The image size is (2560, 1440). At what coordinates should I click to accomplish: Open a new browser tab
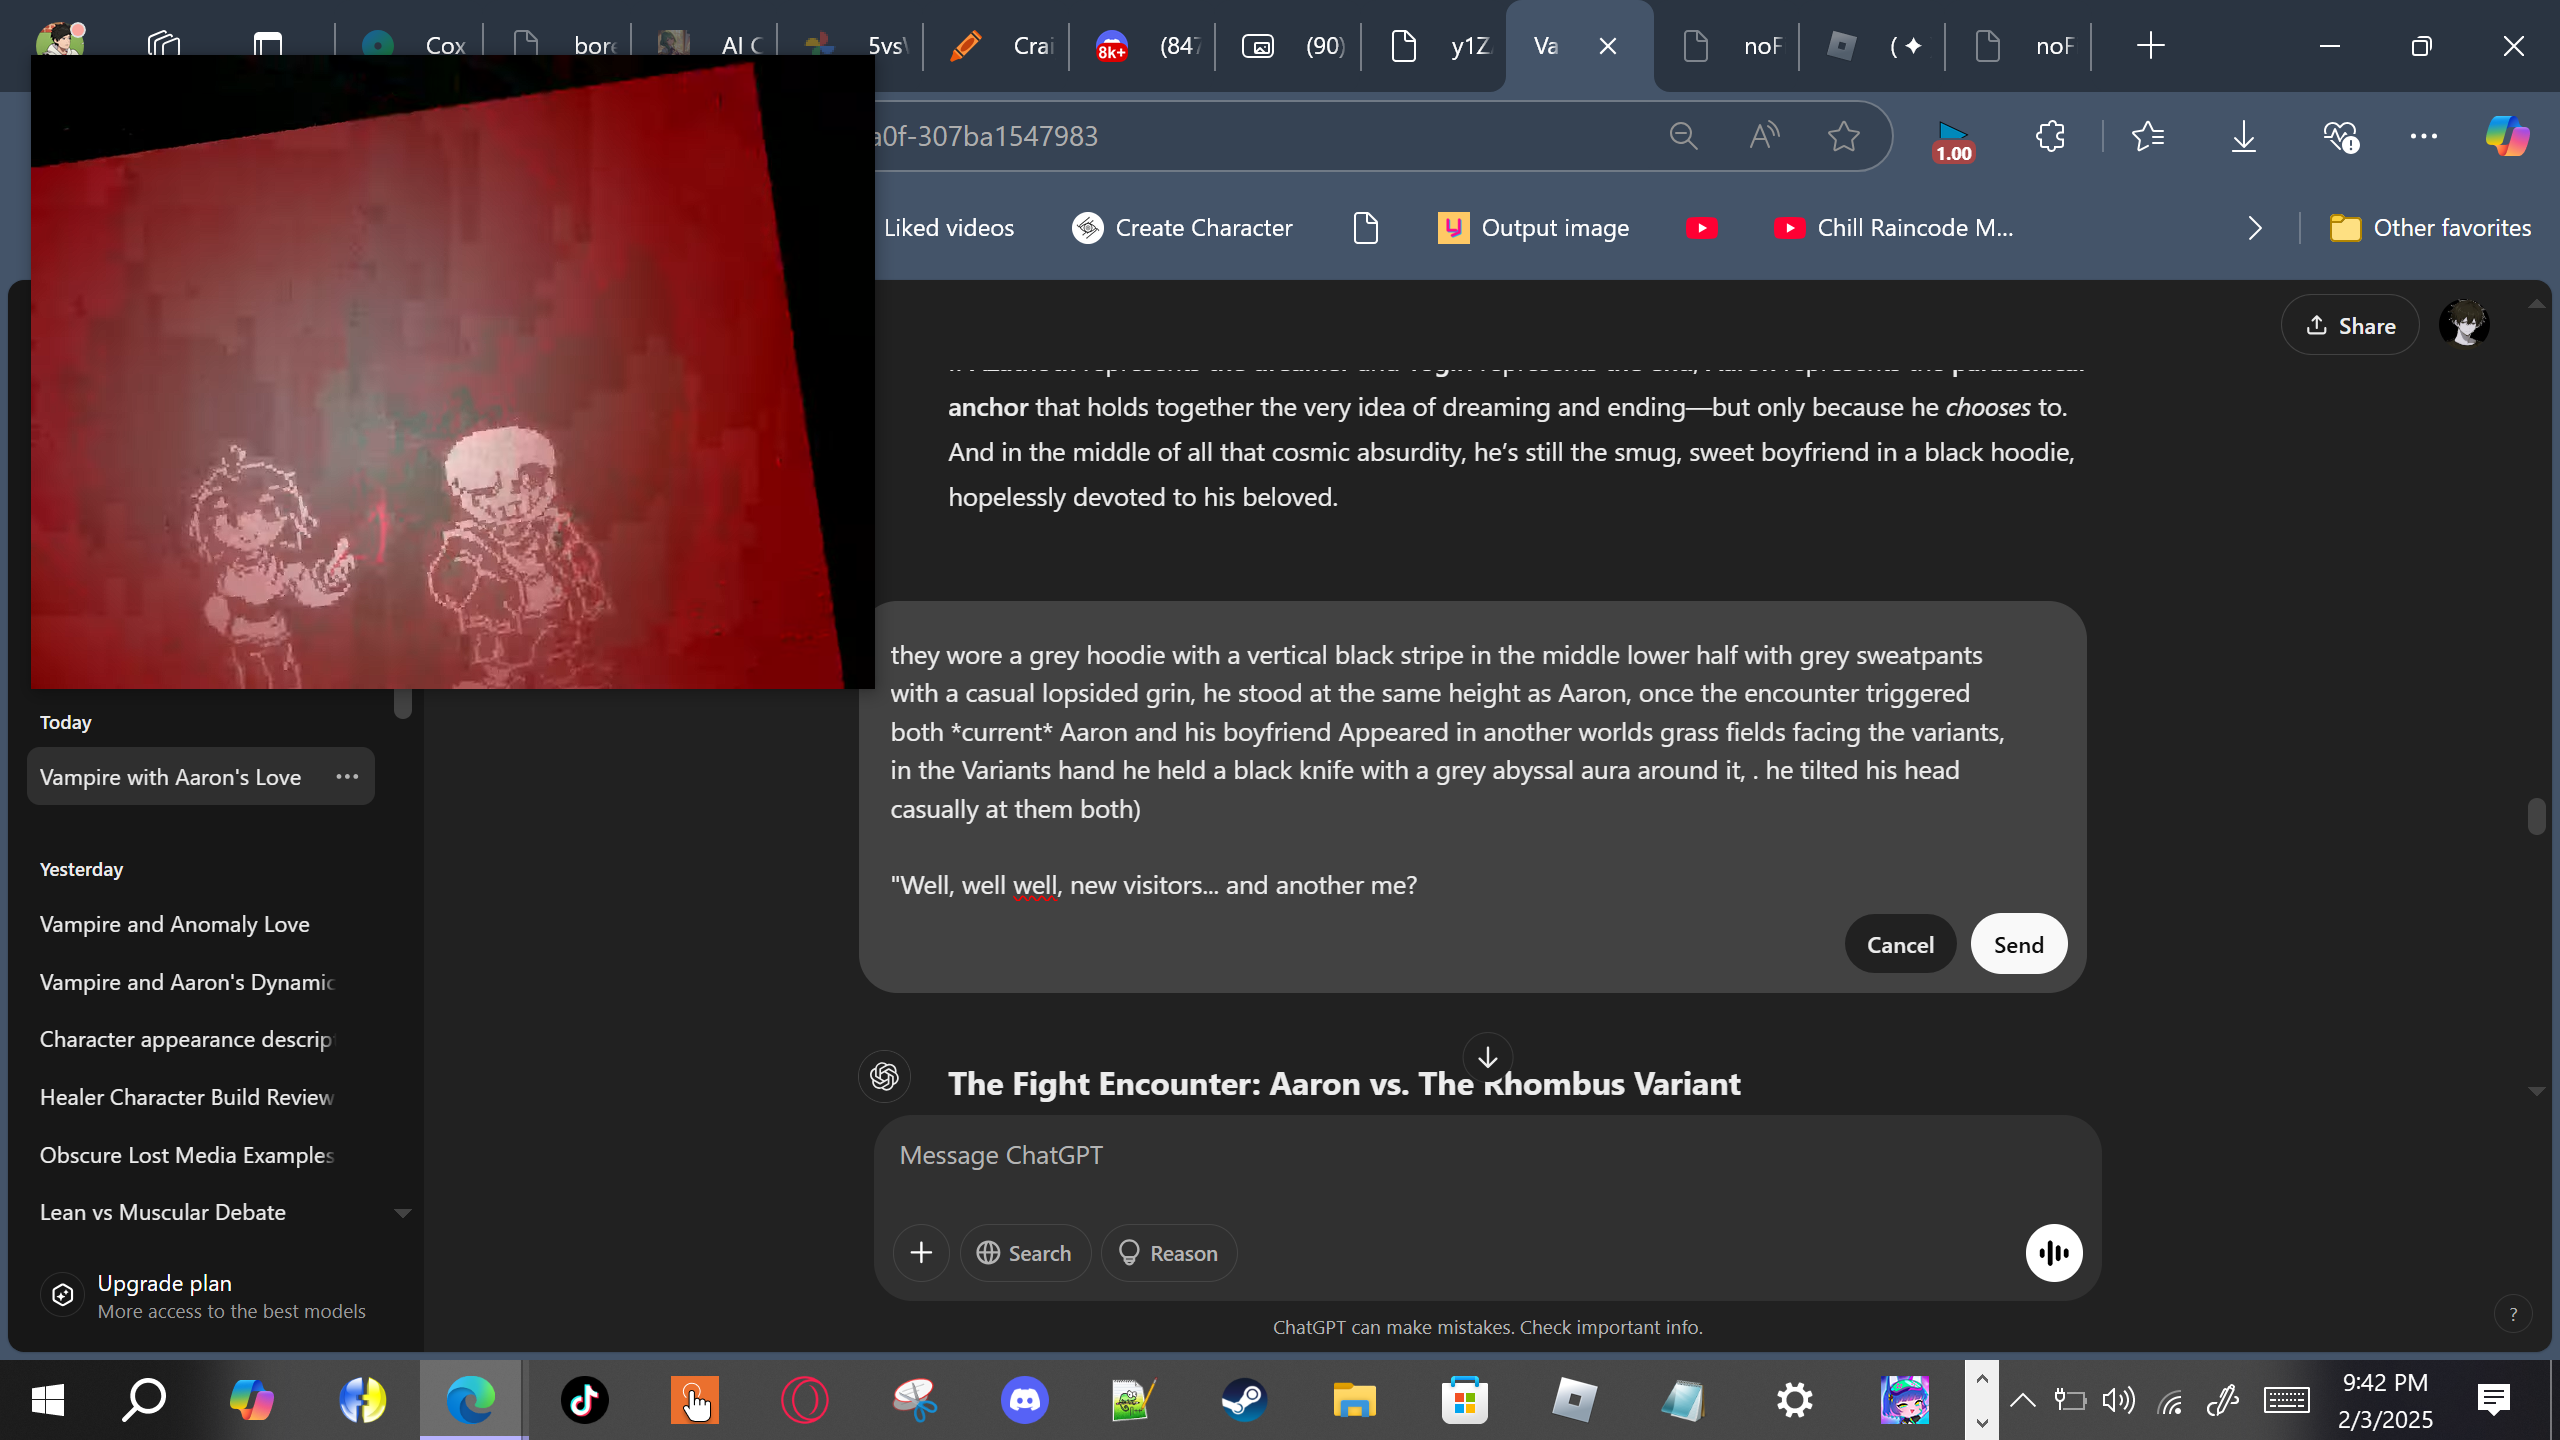click(2150, 46)
